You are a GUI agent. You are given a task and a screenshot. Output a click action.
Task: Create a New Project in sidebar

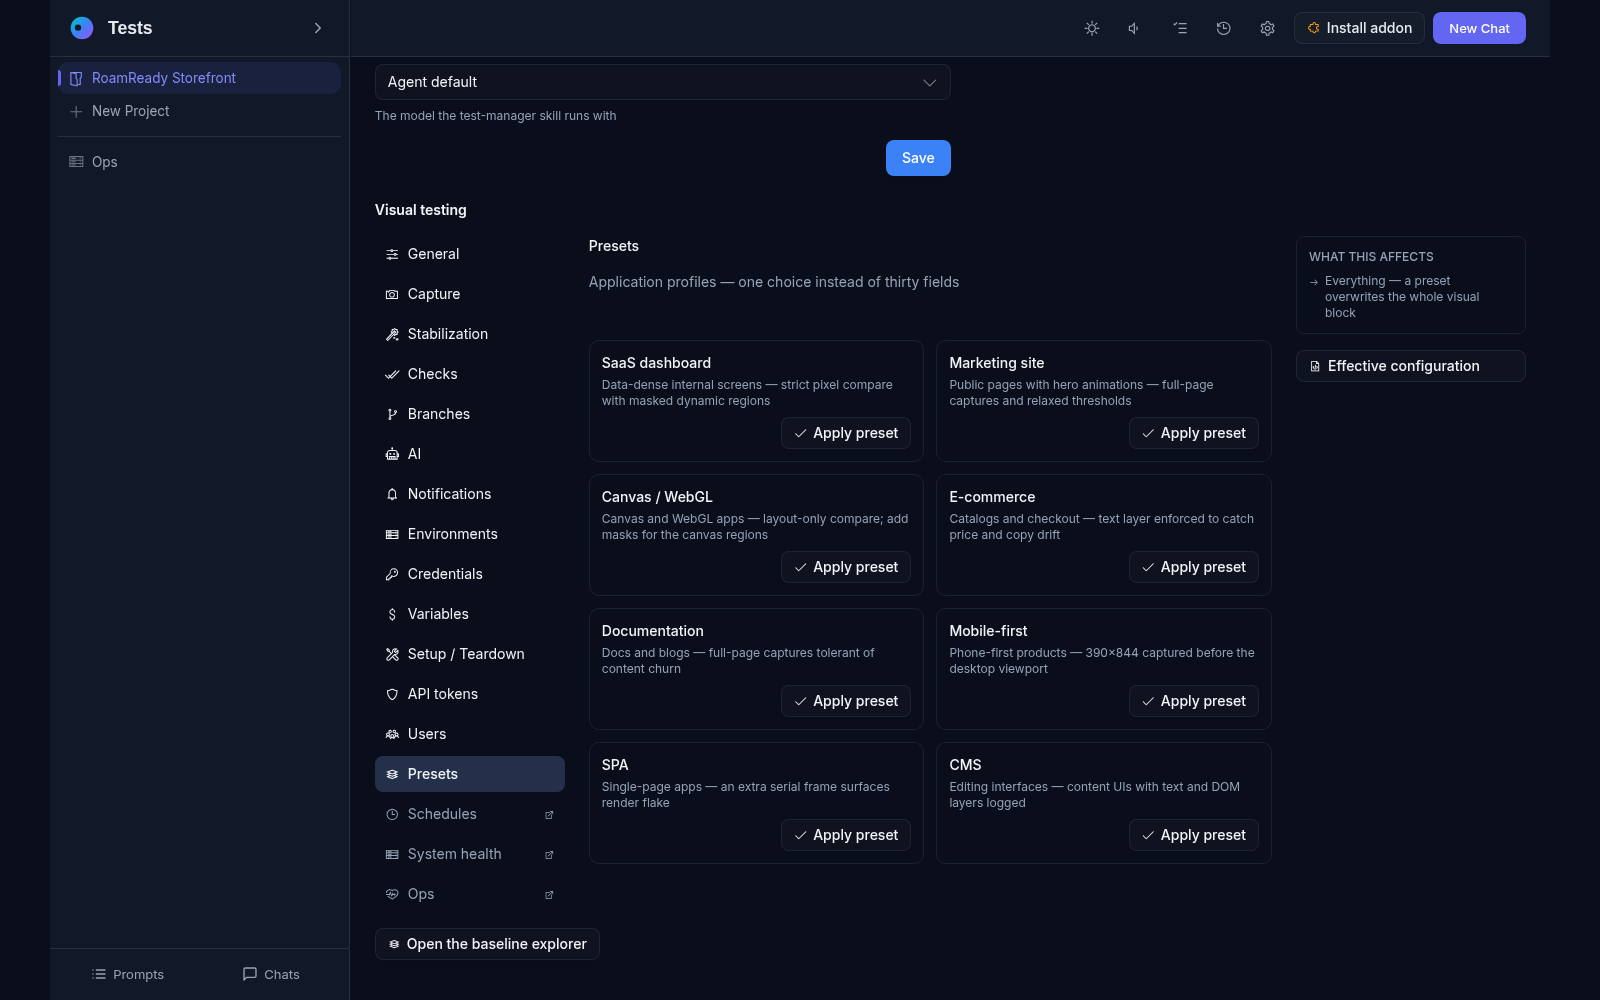(199, 111)
